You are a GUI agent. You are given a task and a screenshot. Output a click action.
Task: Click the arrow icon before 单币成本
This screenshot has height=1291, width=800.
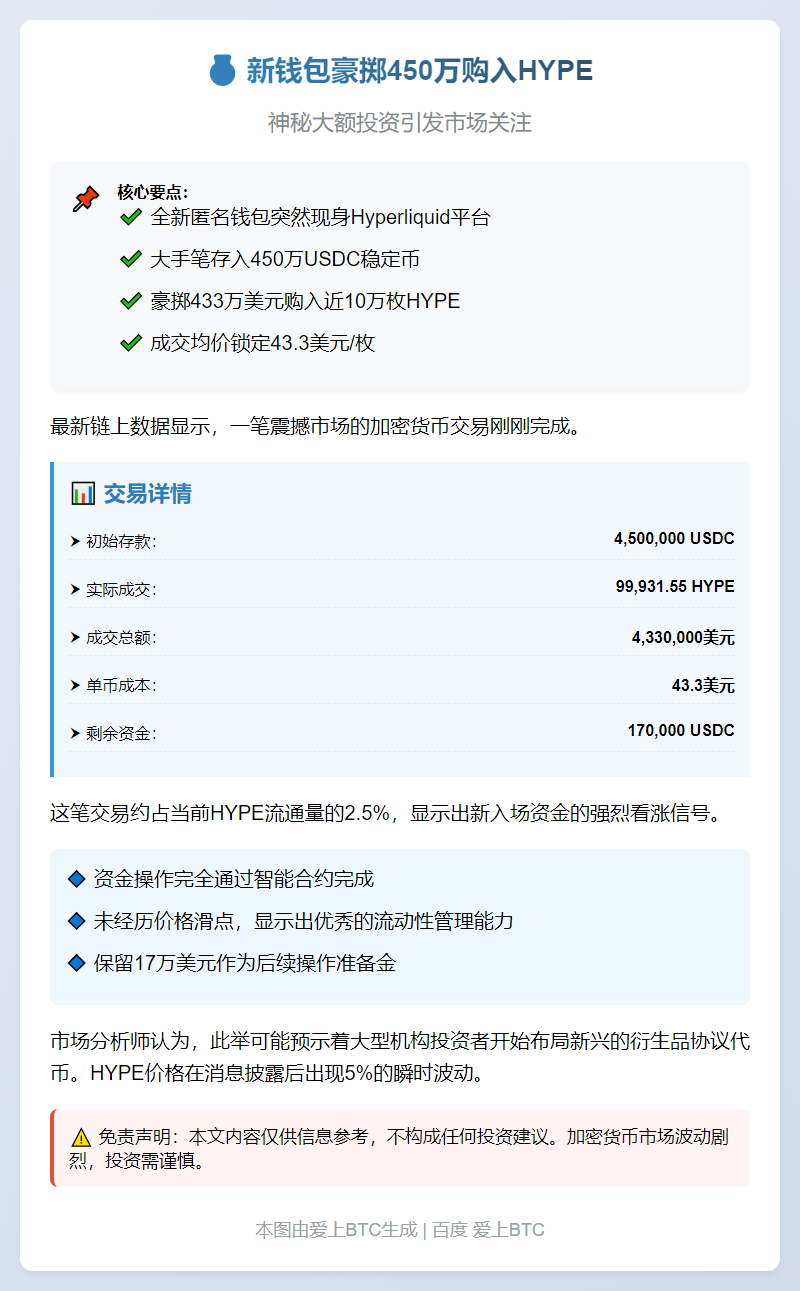(75, 685)
